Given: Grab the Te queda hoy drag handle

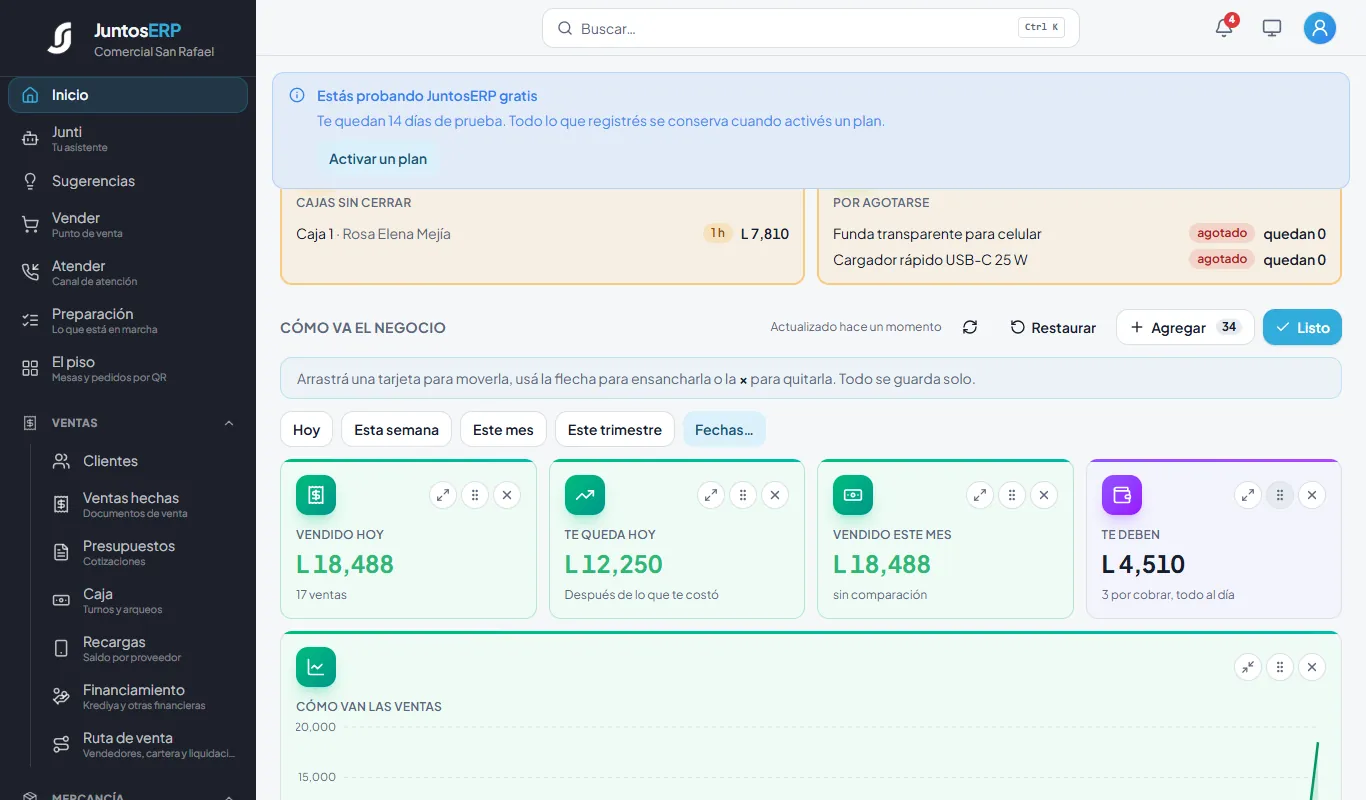Looking at the screenshot, I should click(x=743, y=495).
